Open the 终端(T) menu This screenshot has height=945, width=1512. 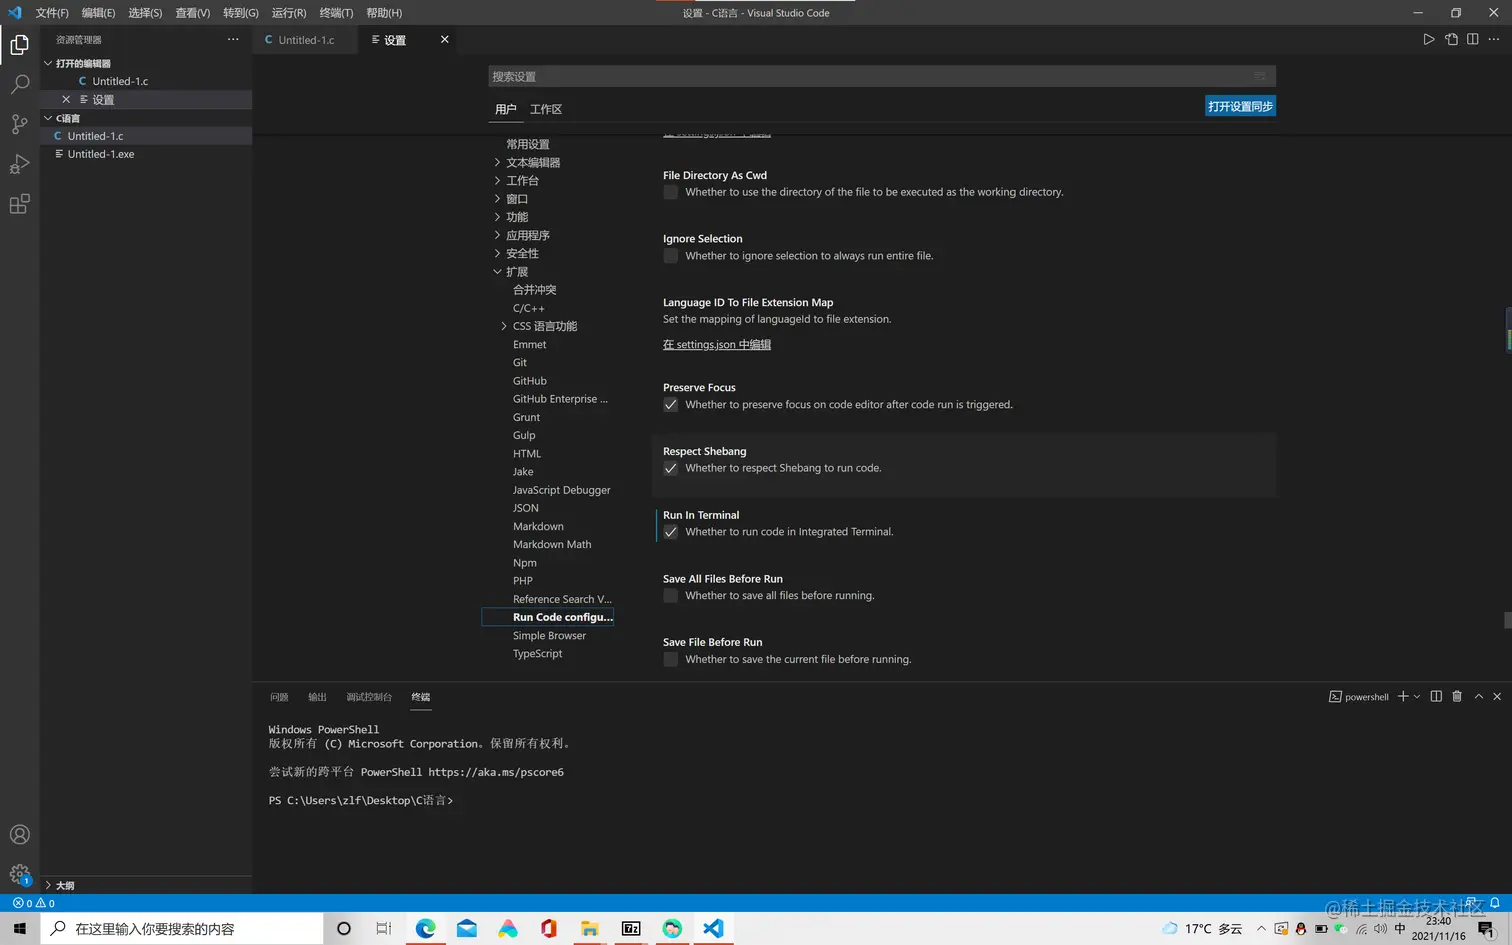pyautogui.click(x=336, y=13)
